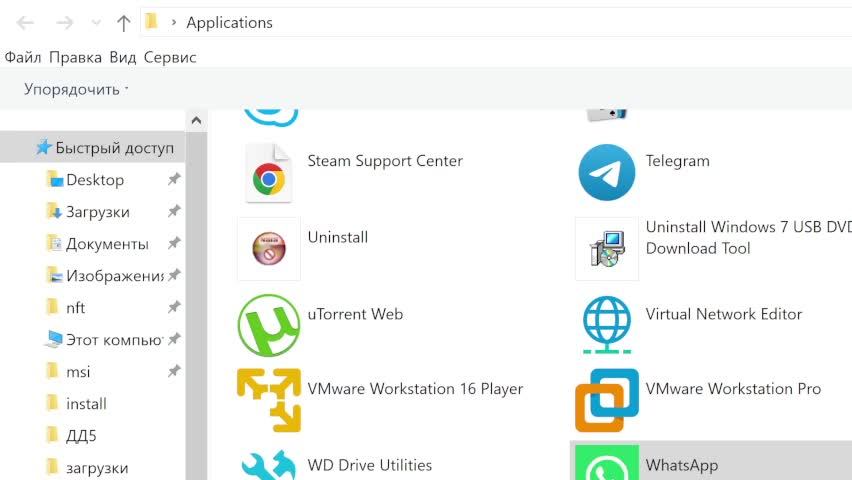852x480 pixels.
Task: Click the WD Drive Utilities label
Action: [x=369, y=465]
